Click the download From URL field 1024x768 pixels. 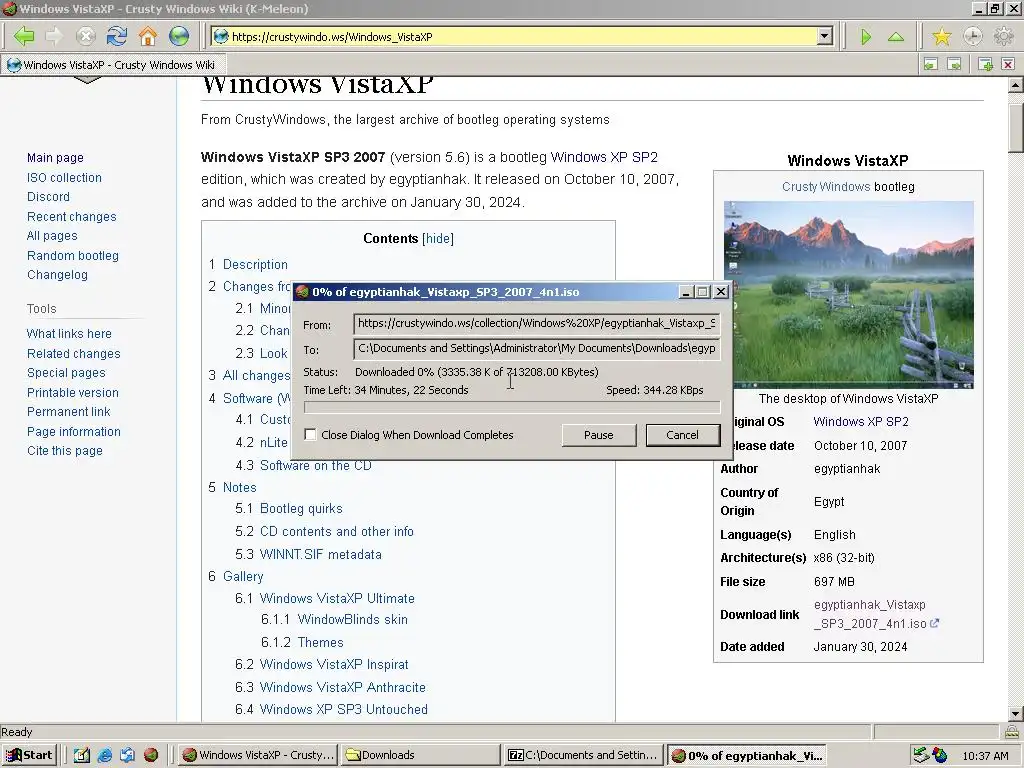pos(537,324)
